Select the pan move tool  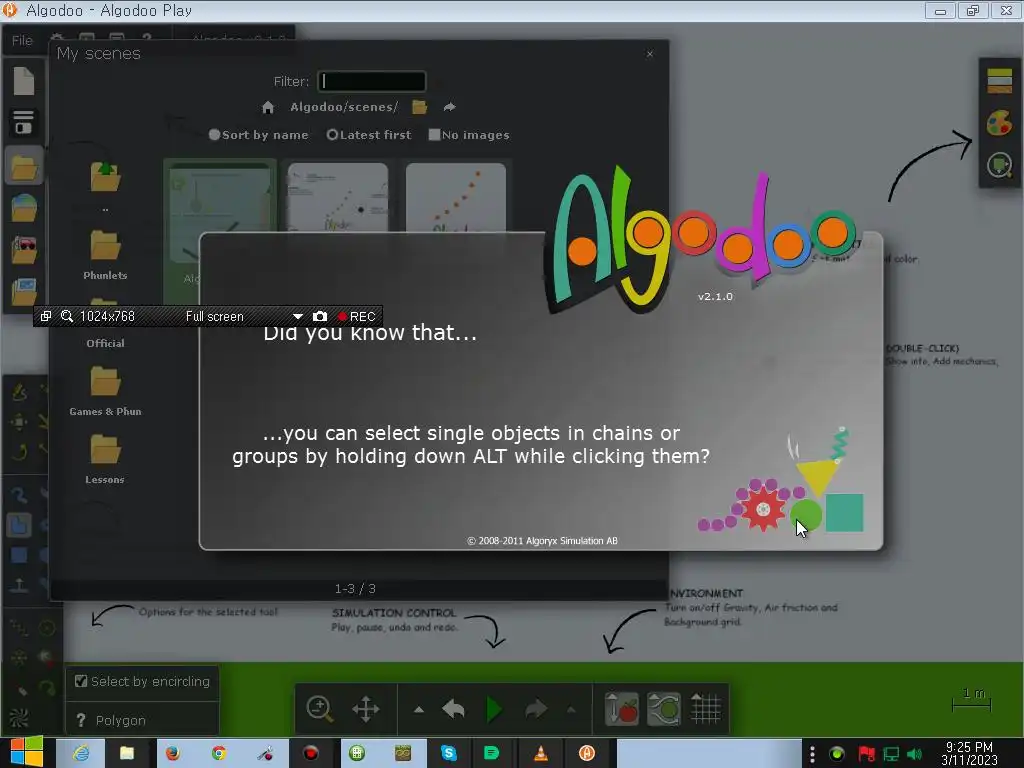coord(366,709)
